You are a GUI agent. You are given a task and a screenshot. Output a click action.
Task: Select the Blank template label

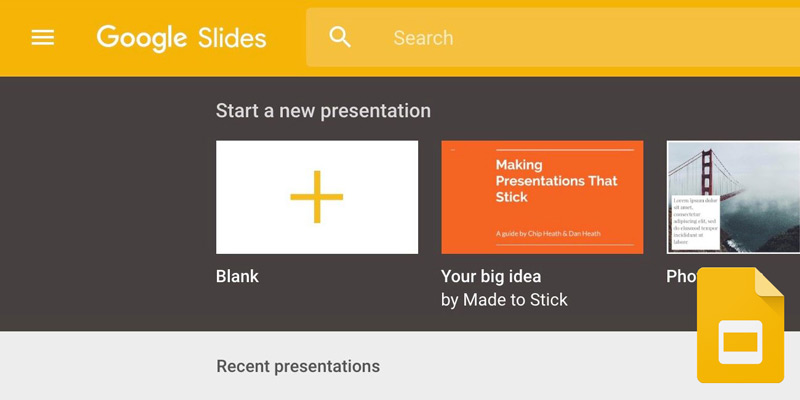(x=237, y=276)
